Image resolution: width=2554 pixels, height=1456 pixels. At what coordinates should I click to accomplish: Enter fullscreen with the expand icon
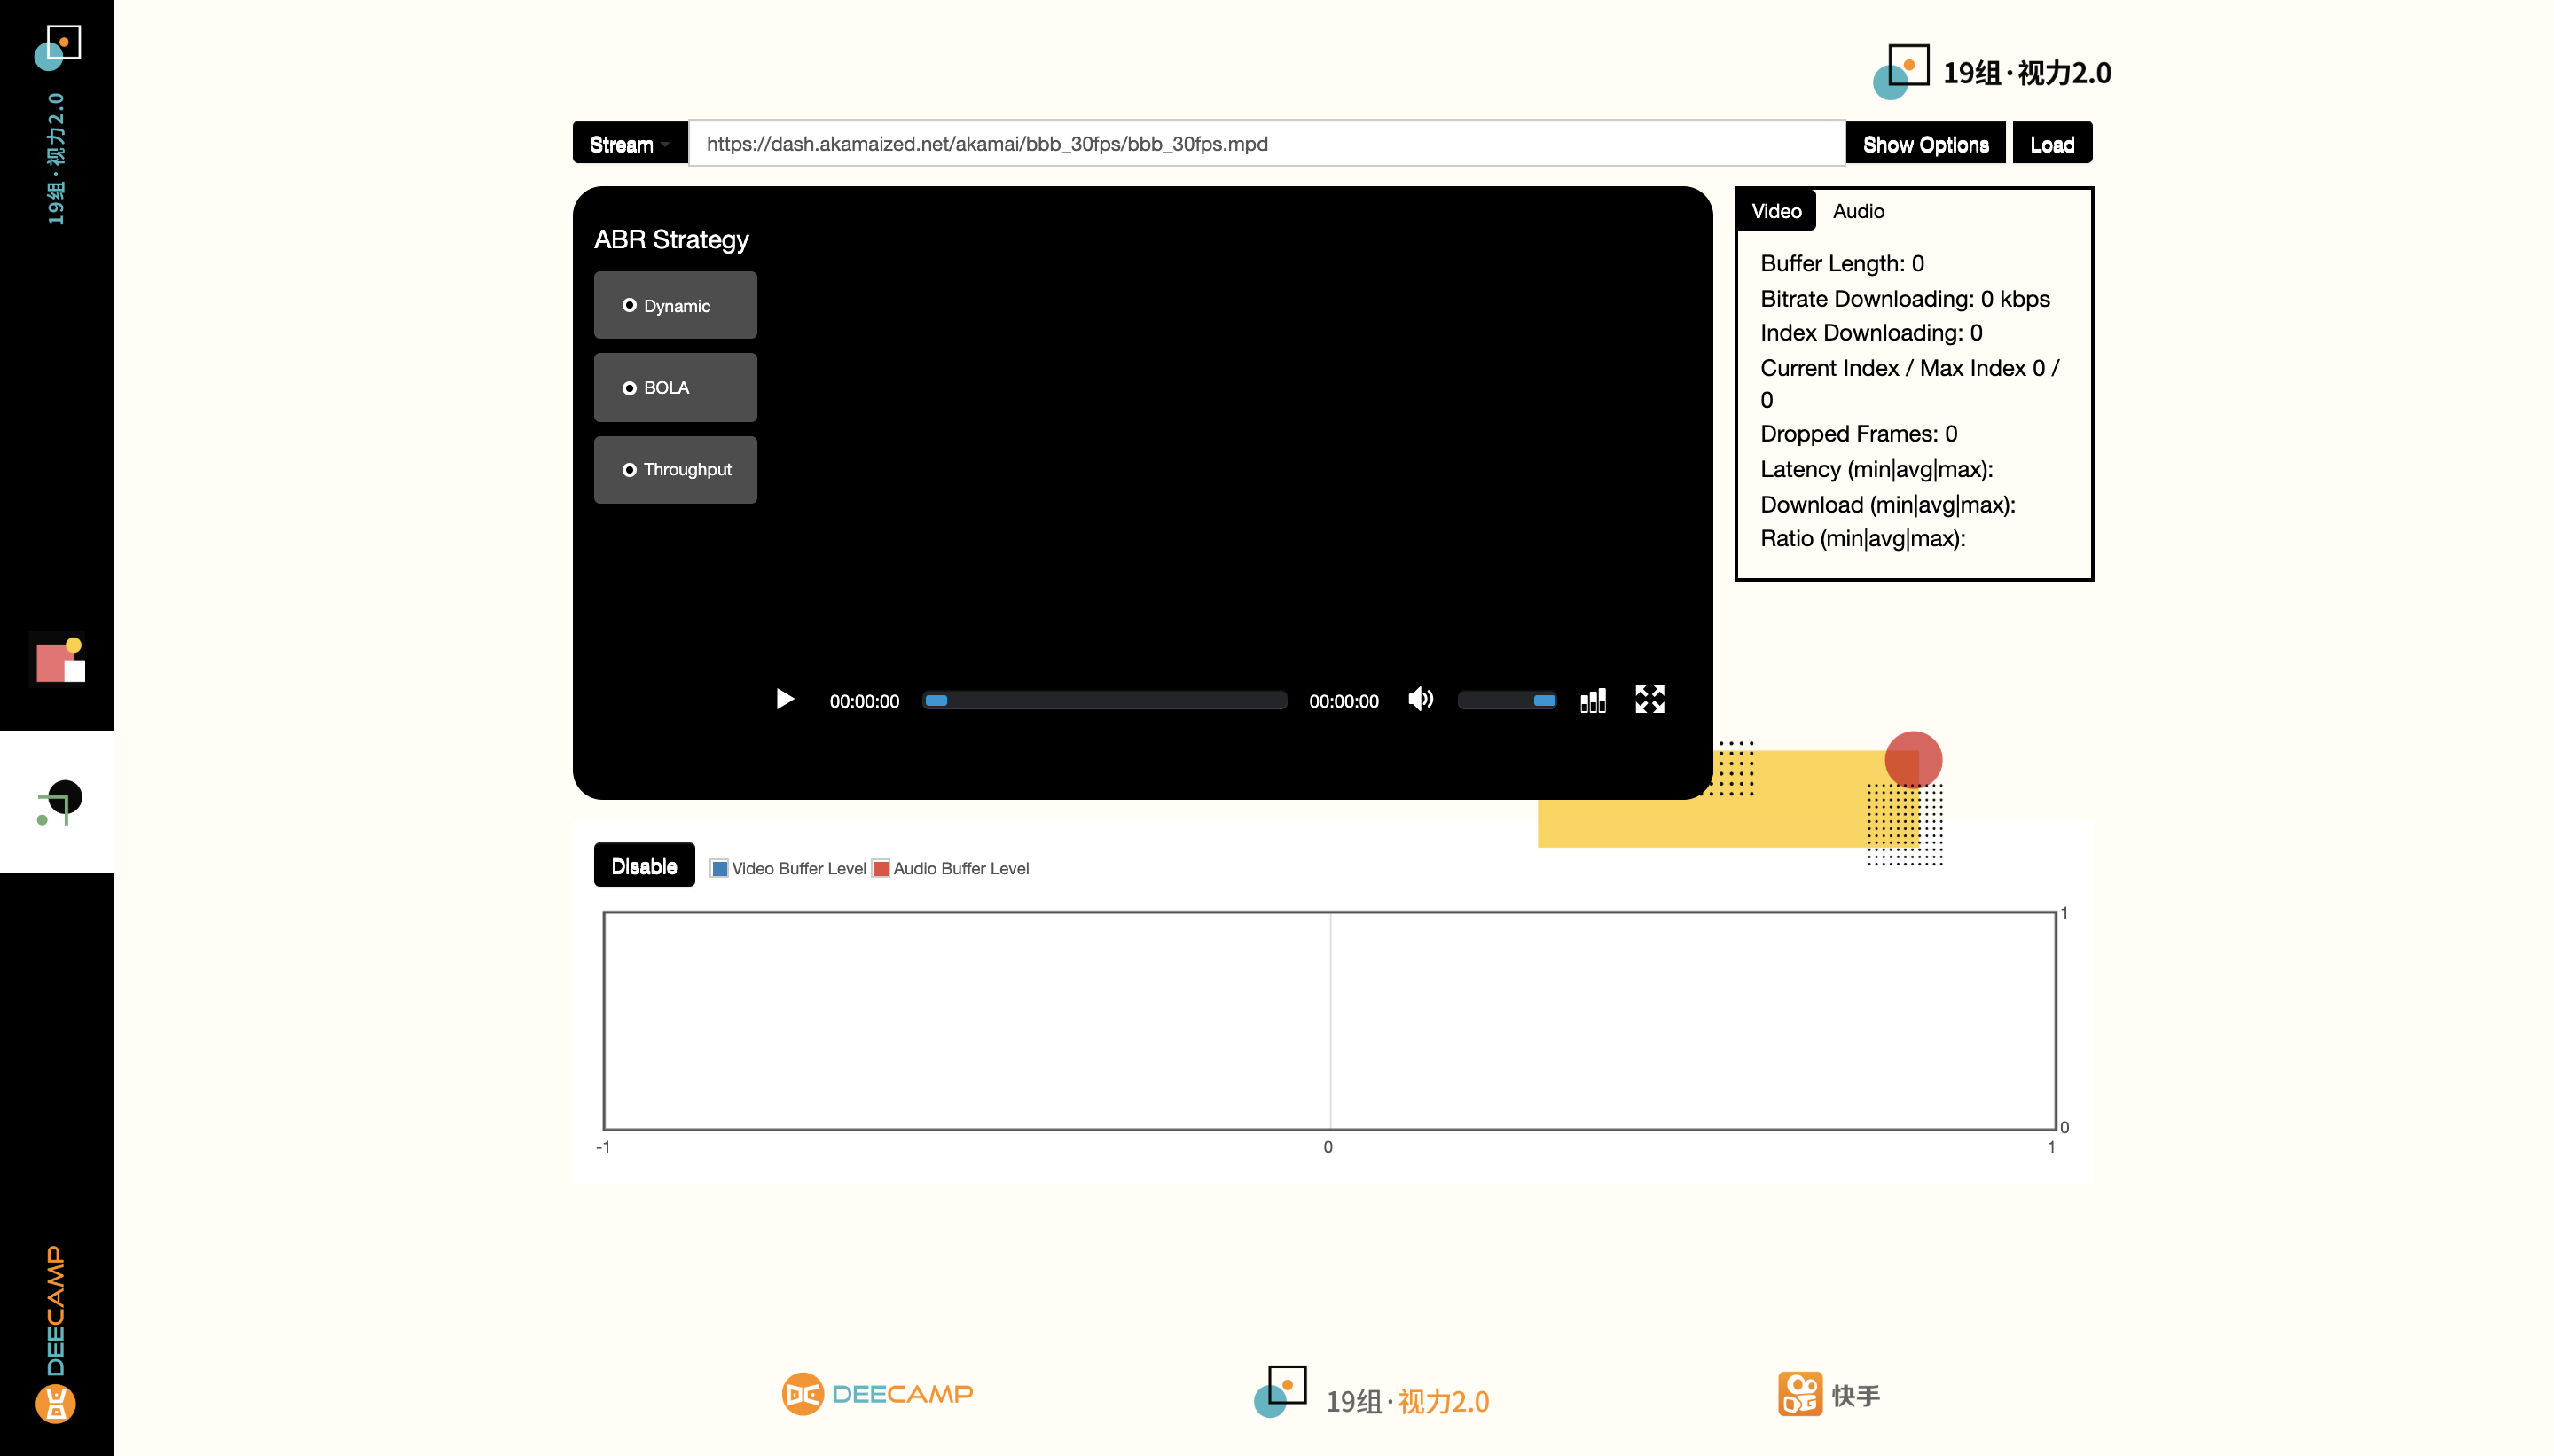[1649, 699]
